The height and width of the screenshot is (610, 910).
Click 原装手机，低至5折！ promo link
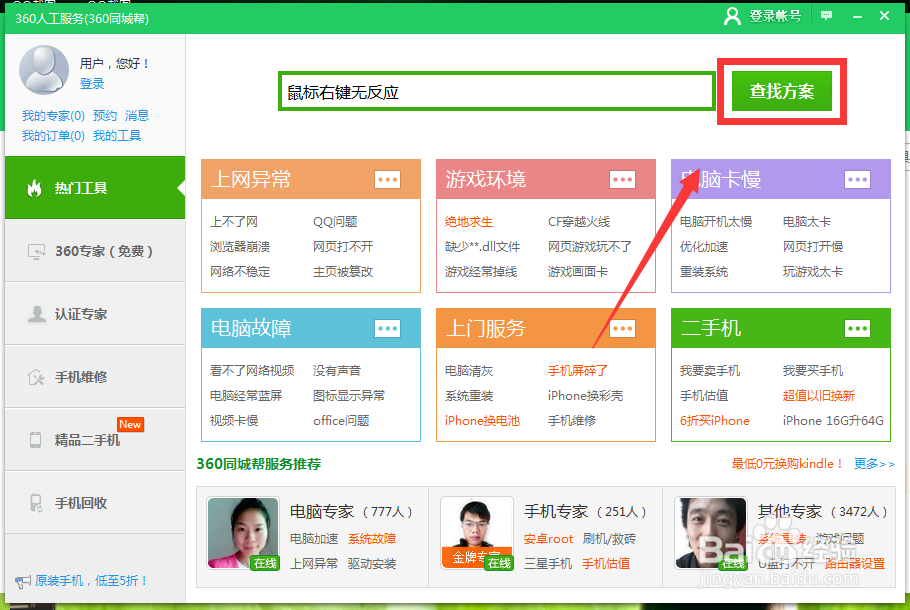click(91, 581)
